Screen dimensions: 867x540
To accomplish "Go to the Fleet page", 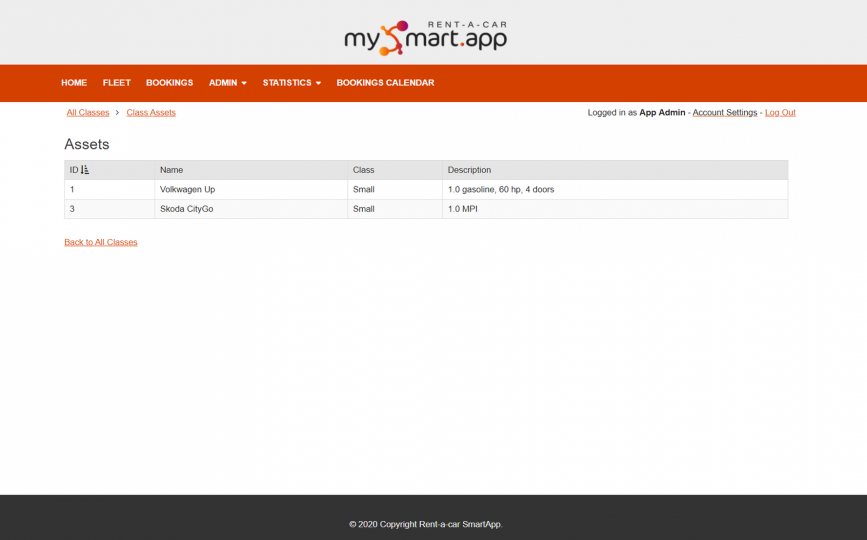I will point(117,83).
